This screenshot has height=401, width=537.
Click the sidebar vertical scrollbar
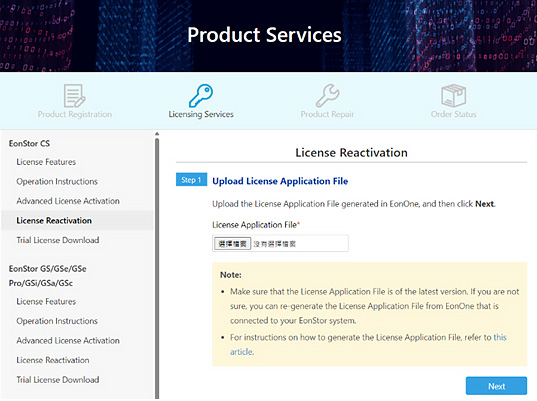point(157,268)
